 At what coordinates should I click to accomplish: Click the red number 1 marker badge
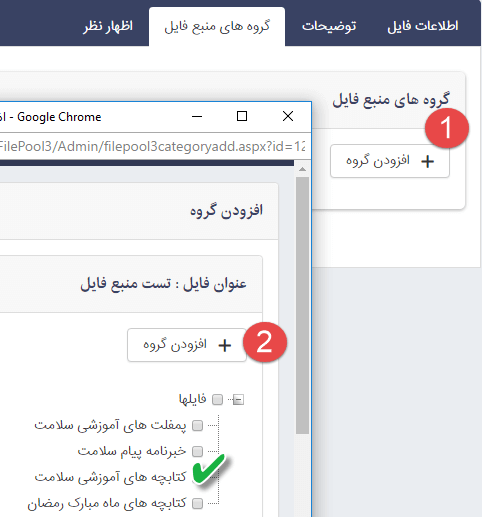[447, 128]
